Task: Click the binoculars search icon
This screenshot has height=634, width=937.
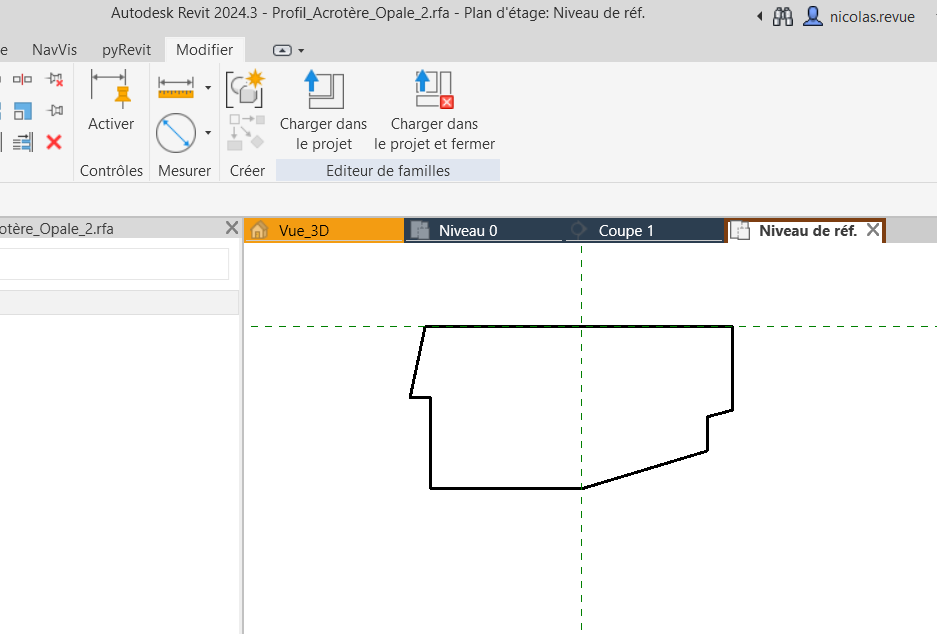Action: pos(782,17)
